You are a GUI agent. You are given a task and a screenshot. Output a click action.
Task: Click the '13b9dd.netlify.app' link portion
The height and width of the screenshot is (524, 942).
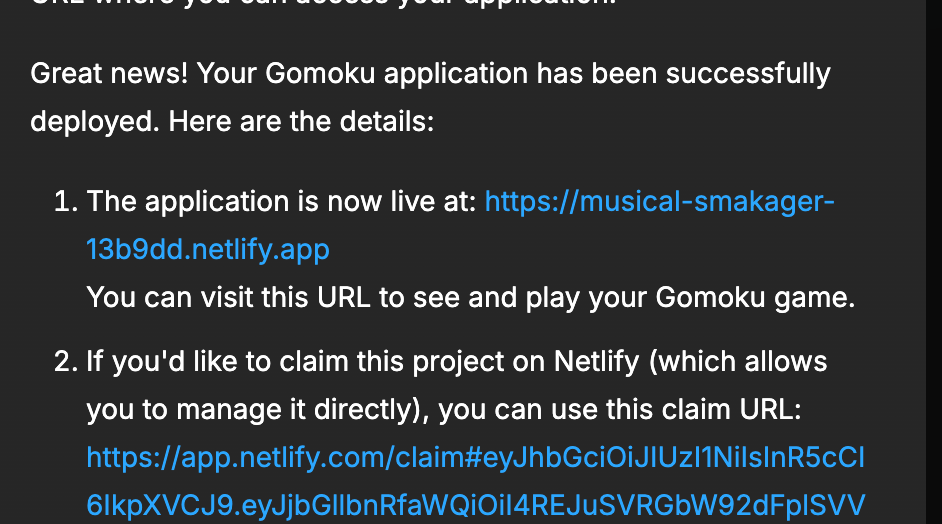pos(208,249)
